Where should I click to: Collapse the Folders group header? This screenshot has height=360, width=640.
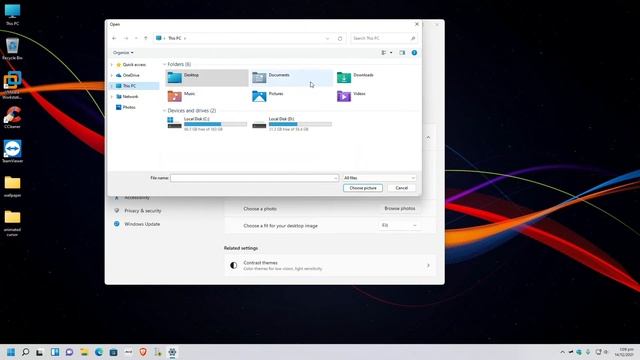[x=164, y=64]
